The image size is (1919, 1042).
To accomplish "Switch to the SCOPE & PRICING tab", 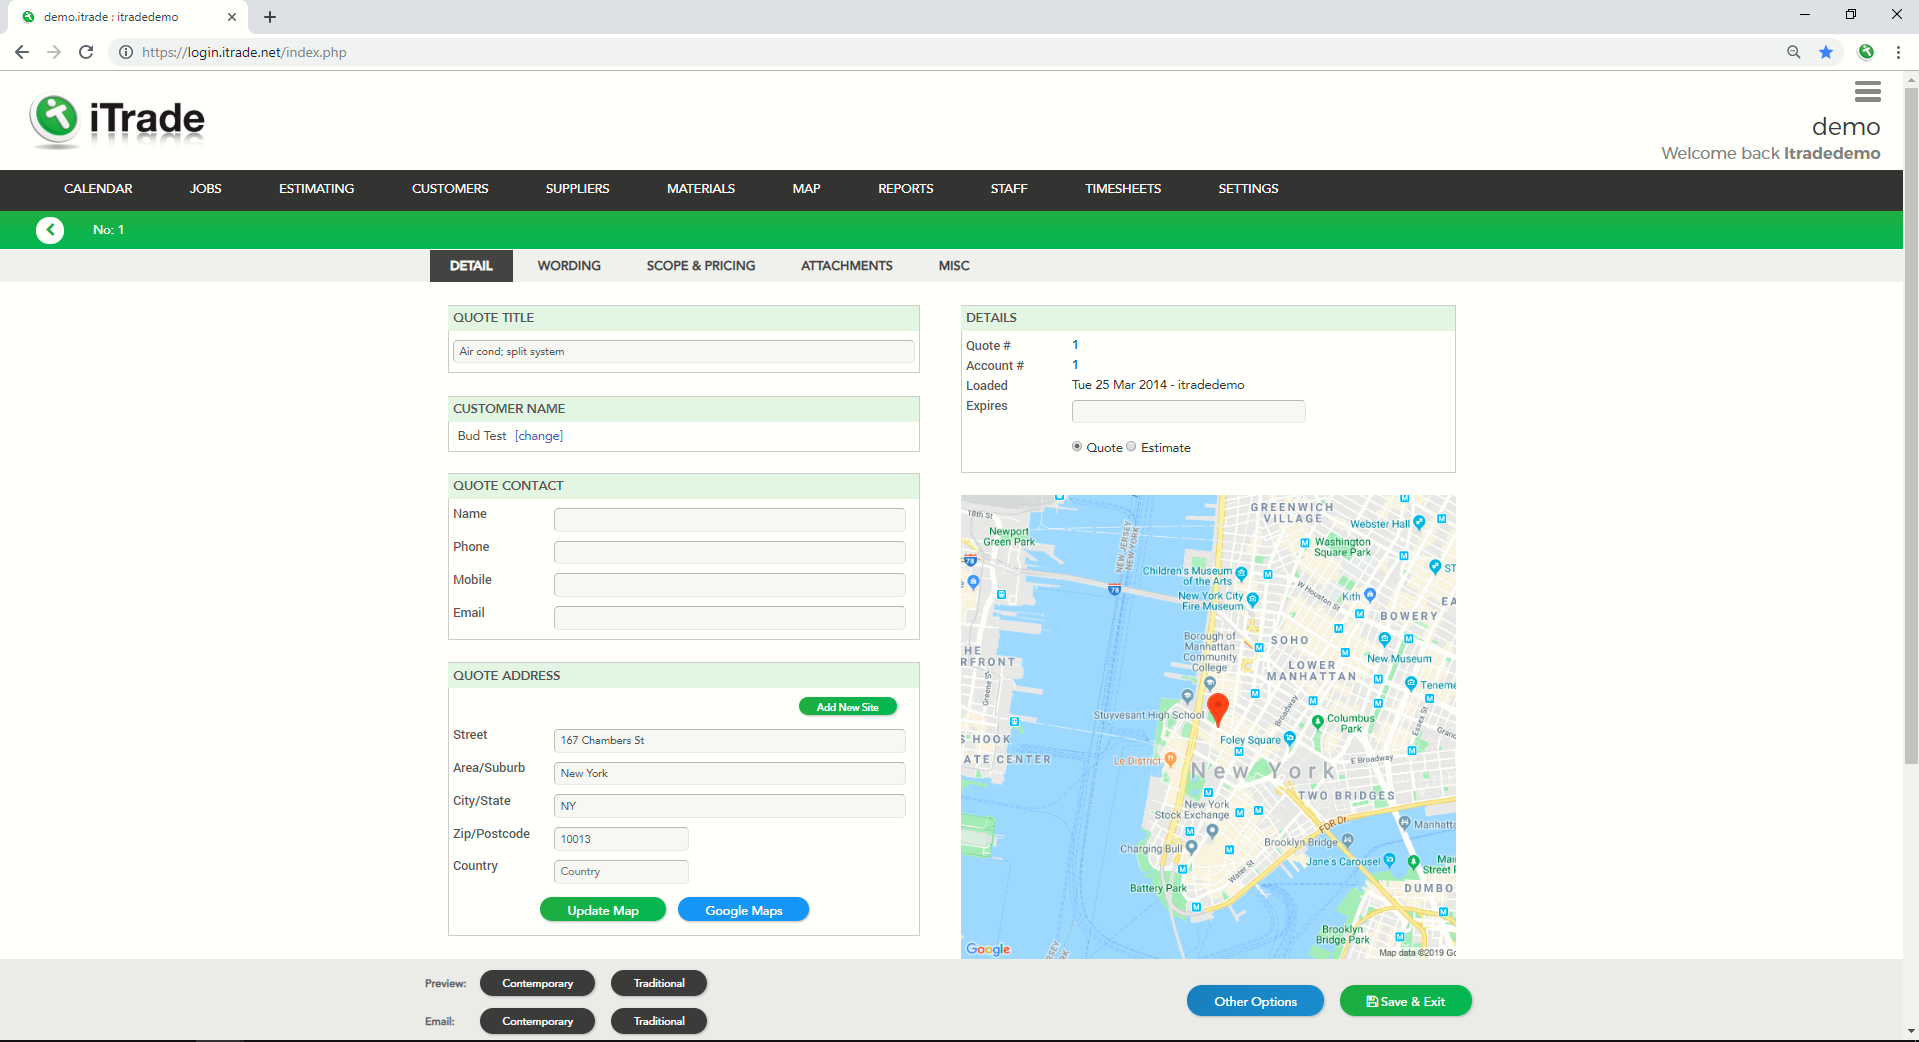I will point(700,265).
